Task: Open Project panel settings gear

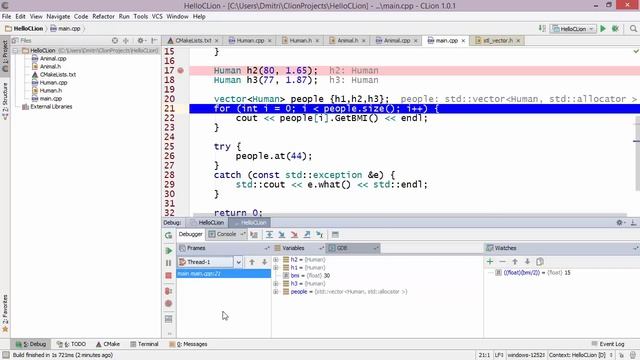Action: pyautogui.click(x=141, y=40)
